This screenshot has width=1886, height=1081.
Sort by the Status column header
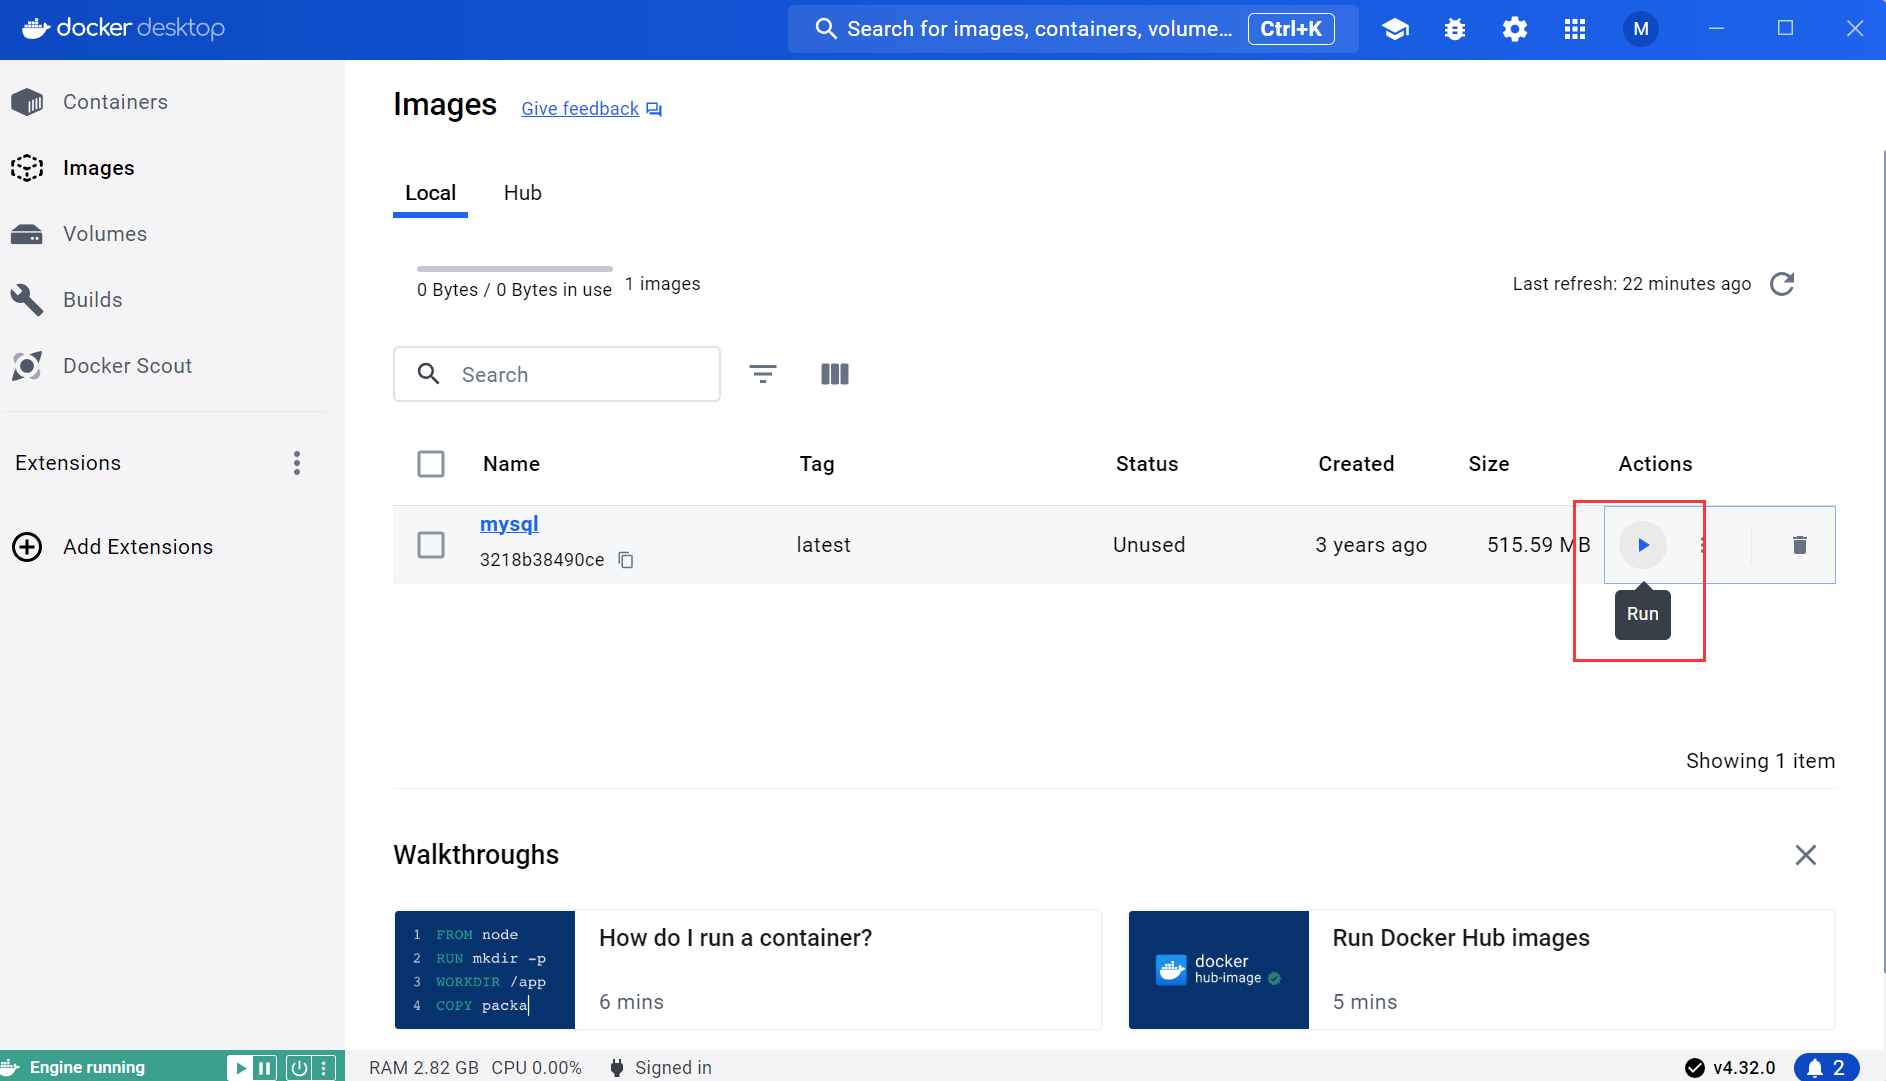(x=1147, y=464)
